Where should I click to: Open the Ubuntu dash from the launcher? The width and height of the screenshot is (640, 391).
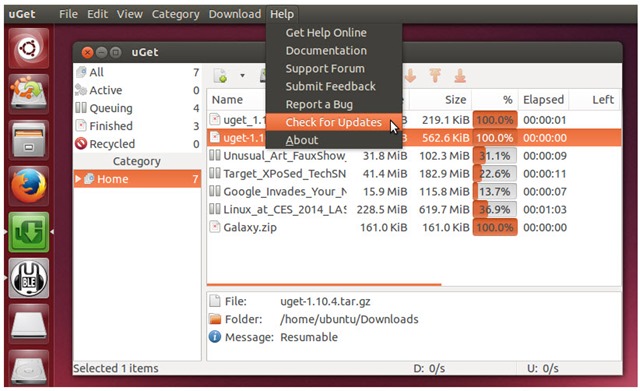29,49
